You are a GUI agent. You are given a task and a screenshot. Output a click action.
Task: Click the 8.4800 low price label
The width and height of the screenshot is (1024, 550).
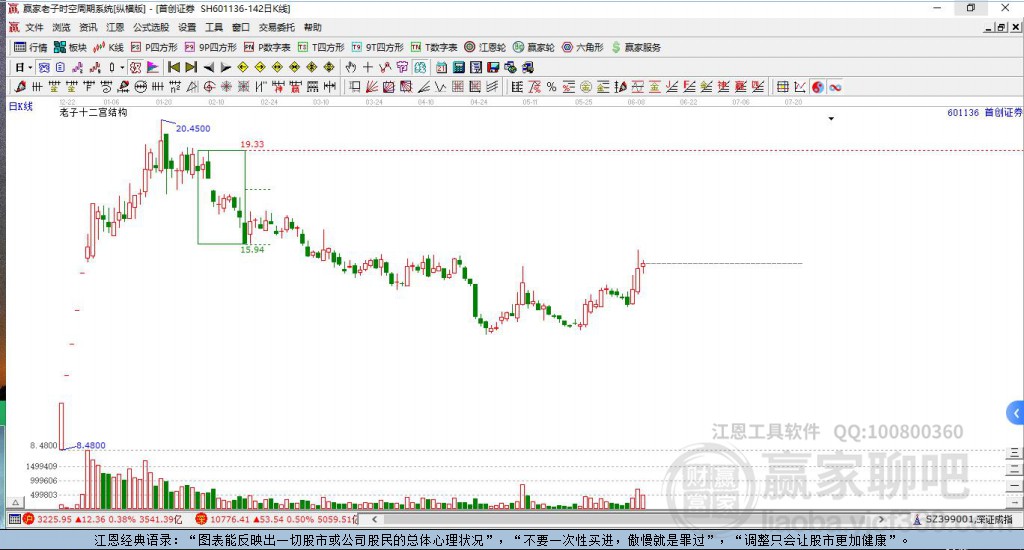coord(91,445)
